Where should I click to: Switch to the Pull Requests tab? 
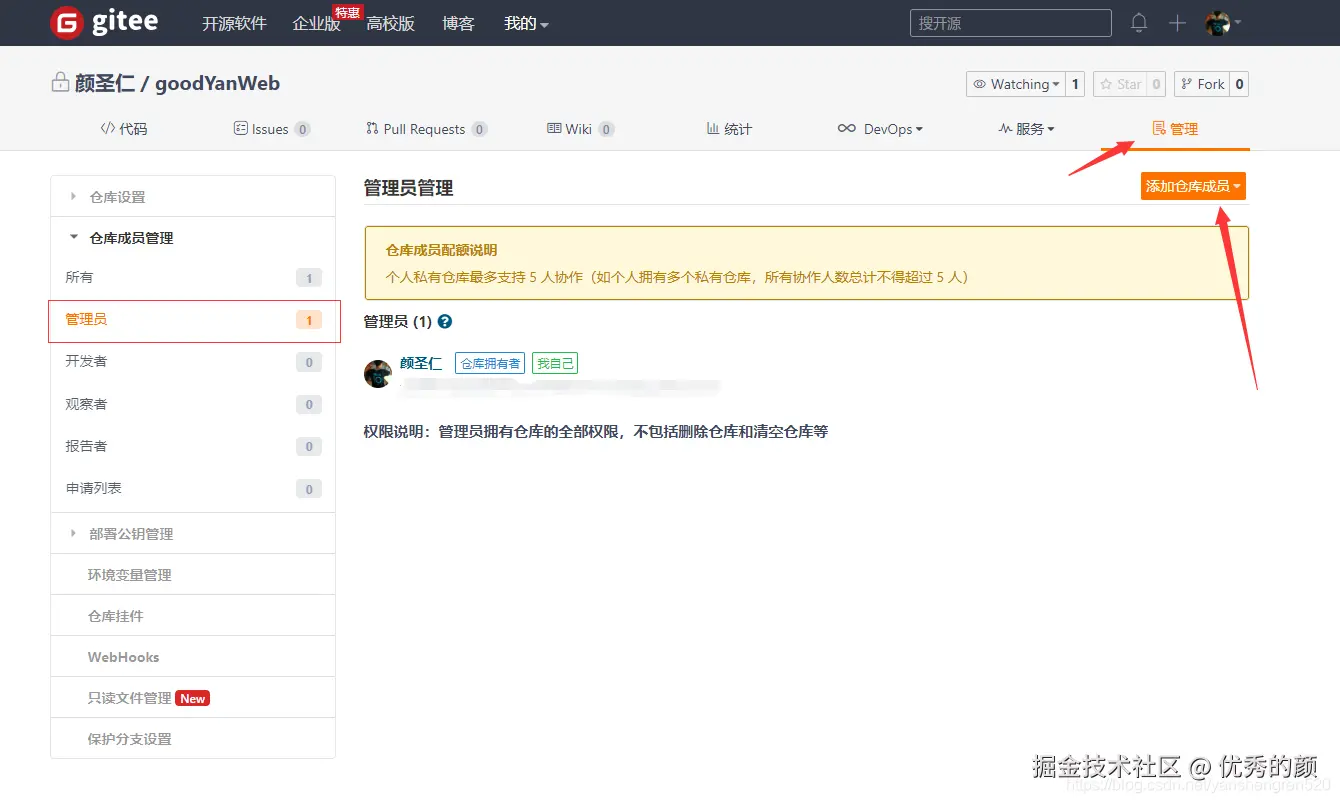426,129
